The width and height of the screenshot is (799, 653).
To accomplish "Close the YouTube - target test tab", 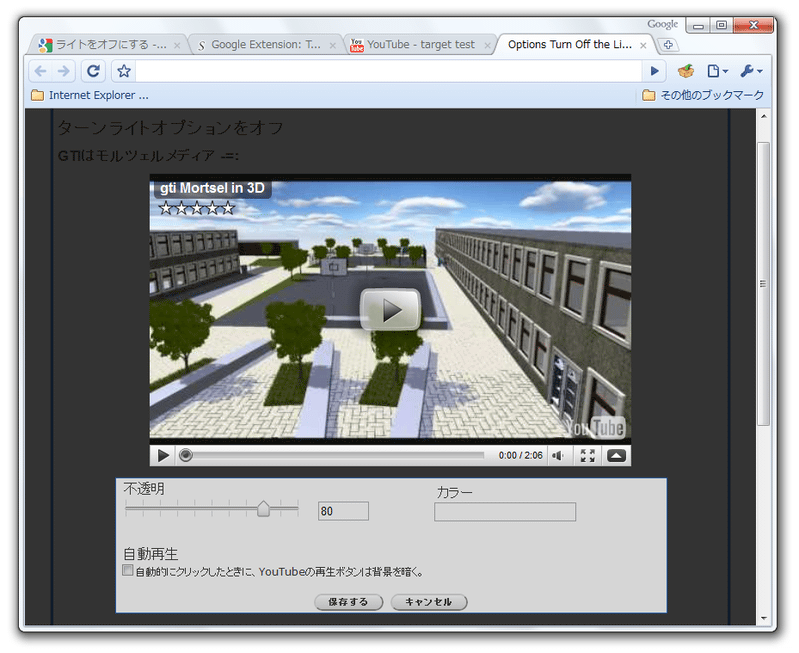I will coord(487,45).
